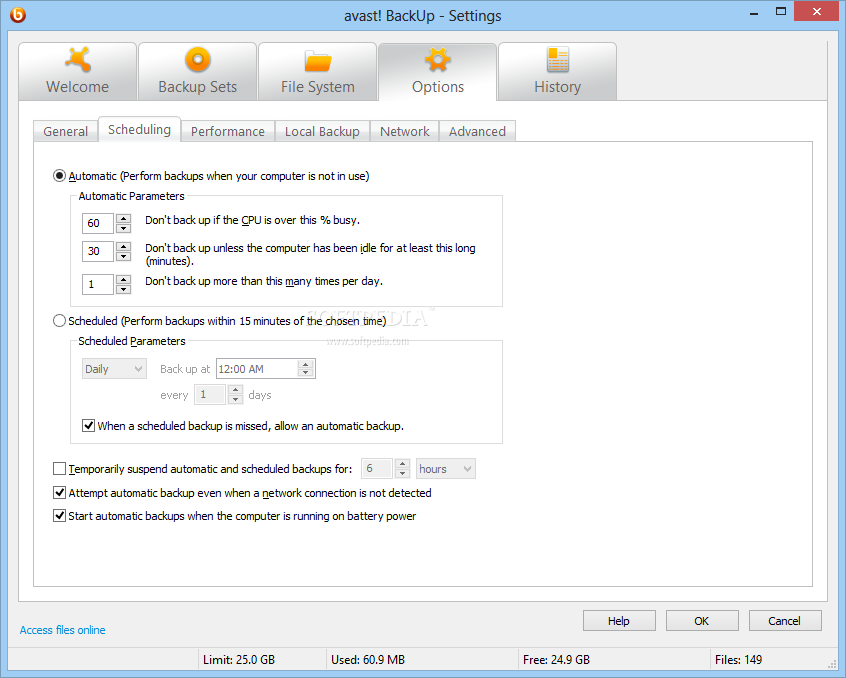The height and width of the screenshot is (678, 846).
Task: Enable temporarily suspend backups checkbox
Action: 59,469
